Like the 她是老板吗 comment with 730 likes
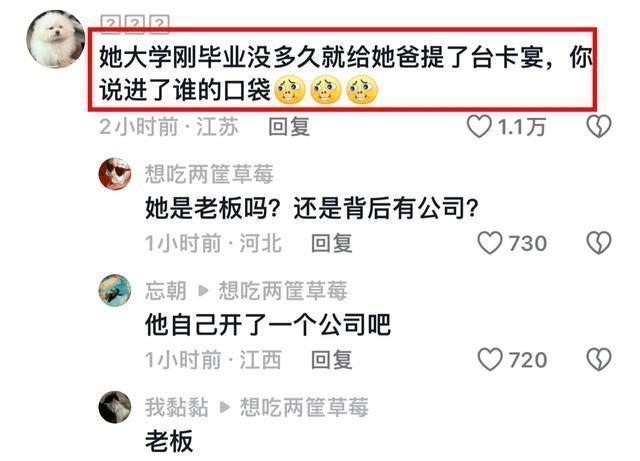The image size is (640, 461). click(x=489, y=243)
